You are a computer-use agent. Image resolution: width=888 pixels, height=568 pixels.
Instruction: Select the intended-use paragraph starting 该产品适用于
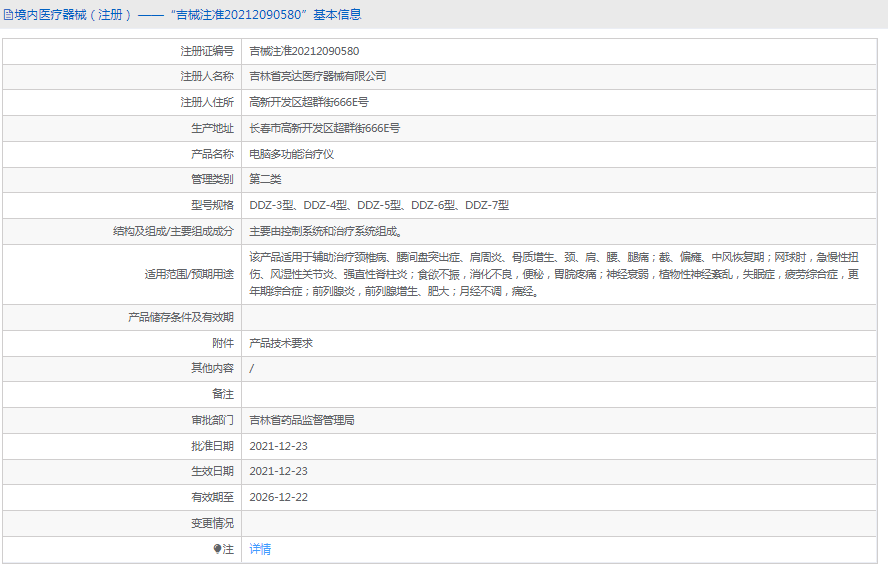(x=554, y=275)
